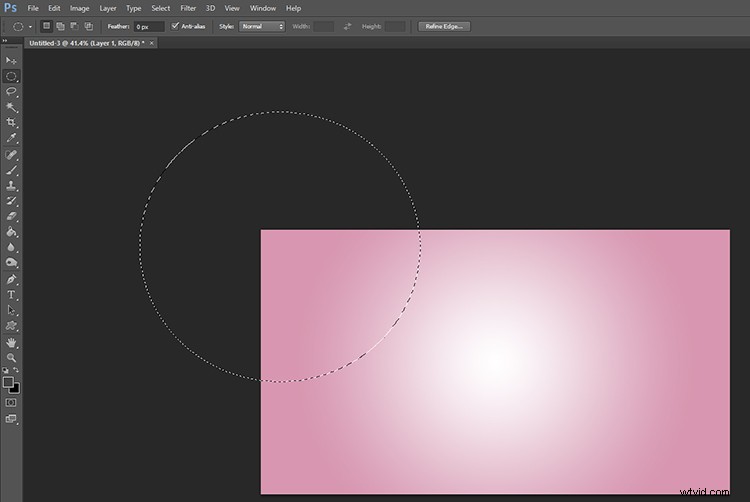Select the Brush tool

[x=11, y=170]
